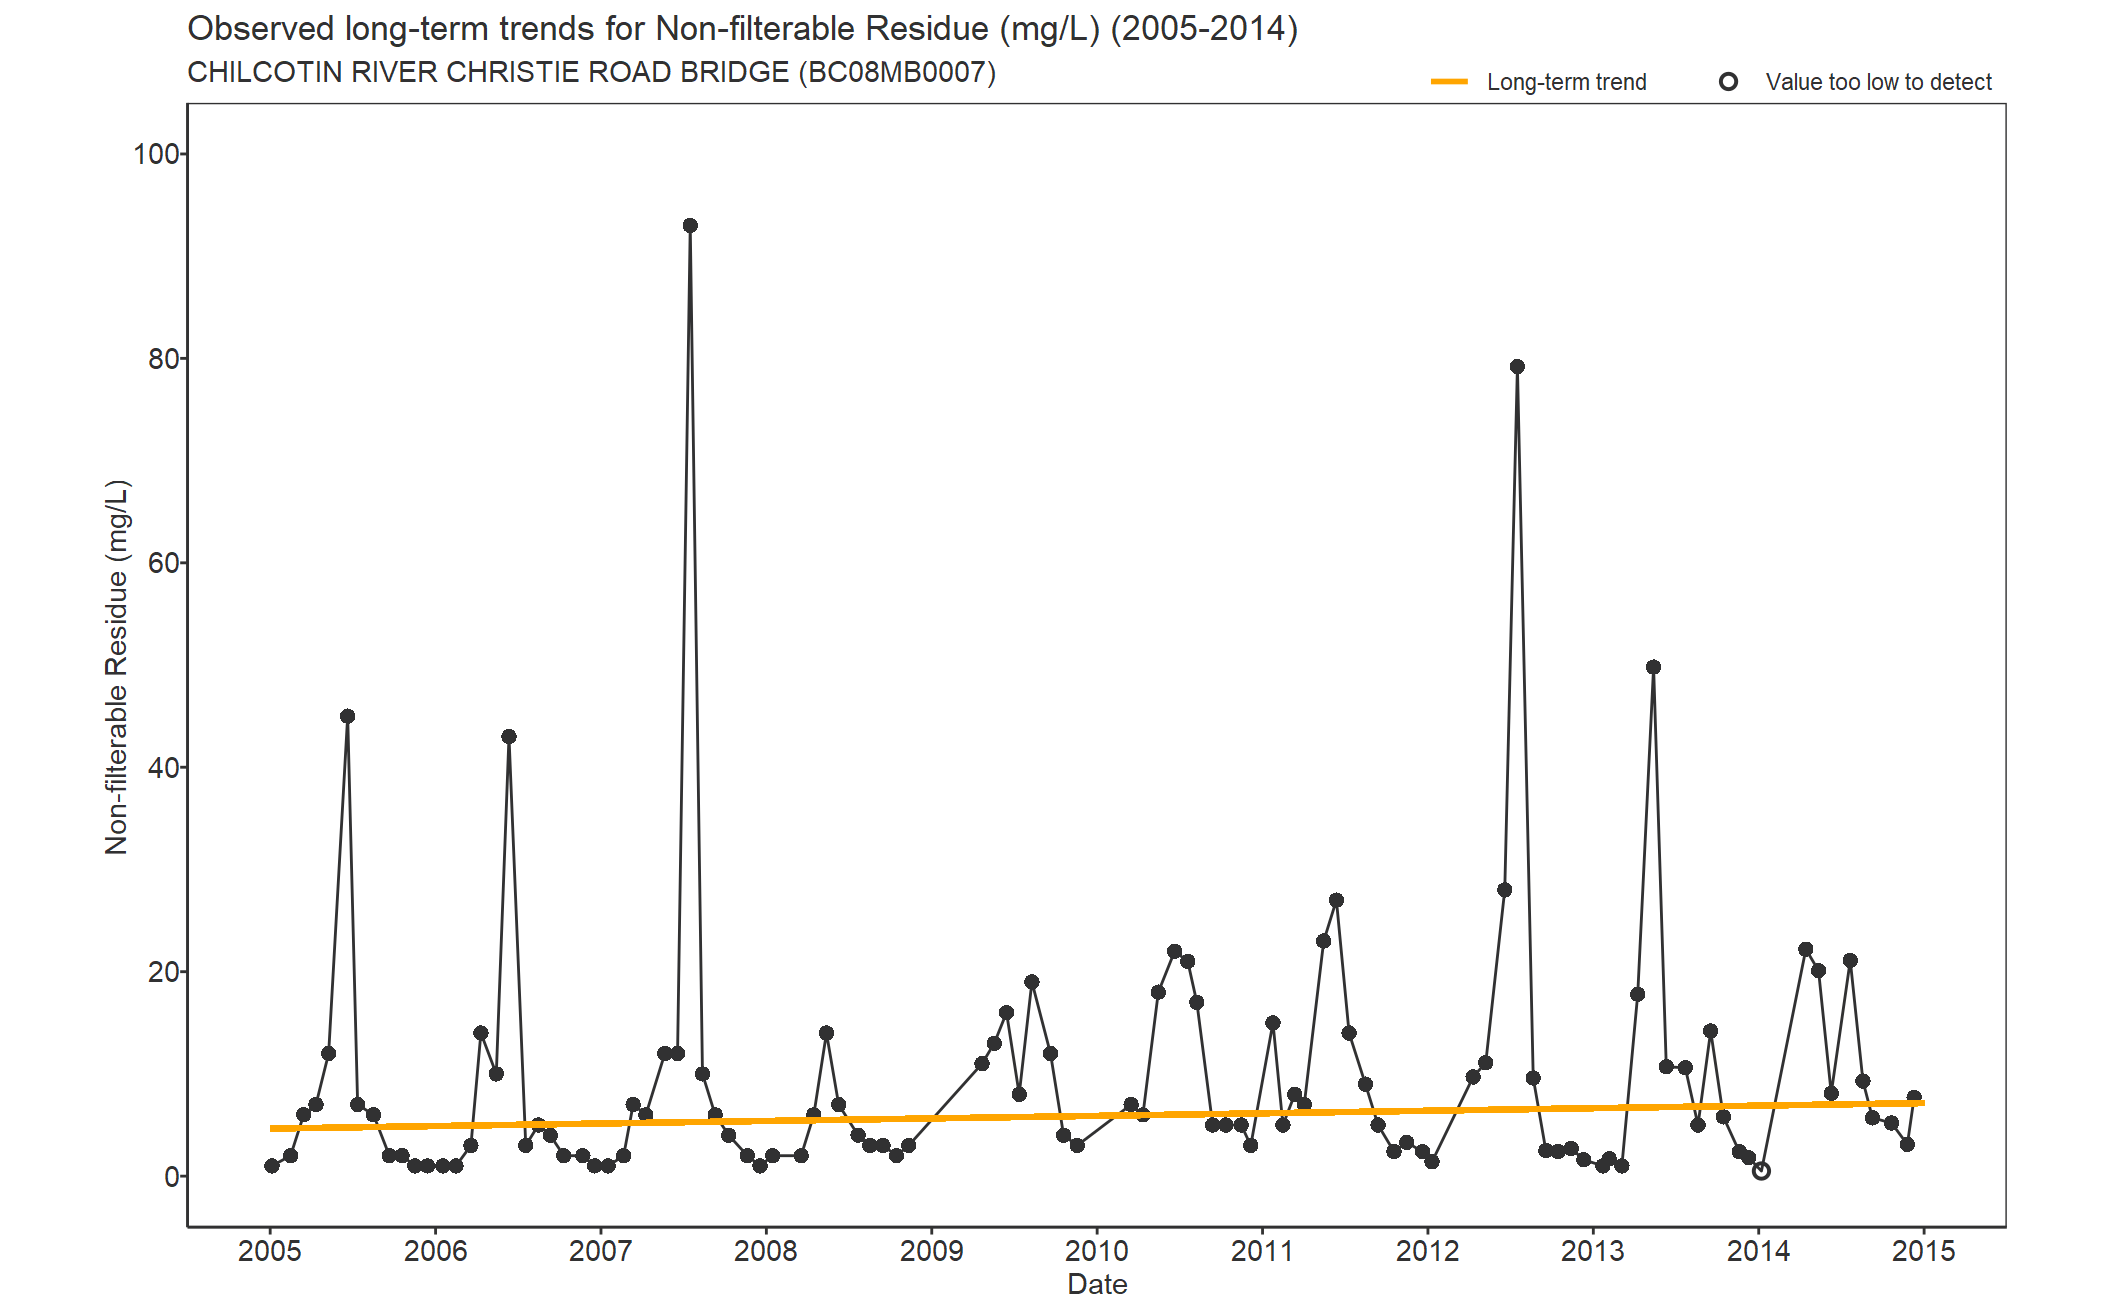Click the y-axis tick label 60
The image size is (2112, 1309).
pyautogui.click(x=163, y=563)
